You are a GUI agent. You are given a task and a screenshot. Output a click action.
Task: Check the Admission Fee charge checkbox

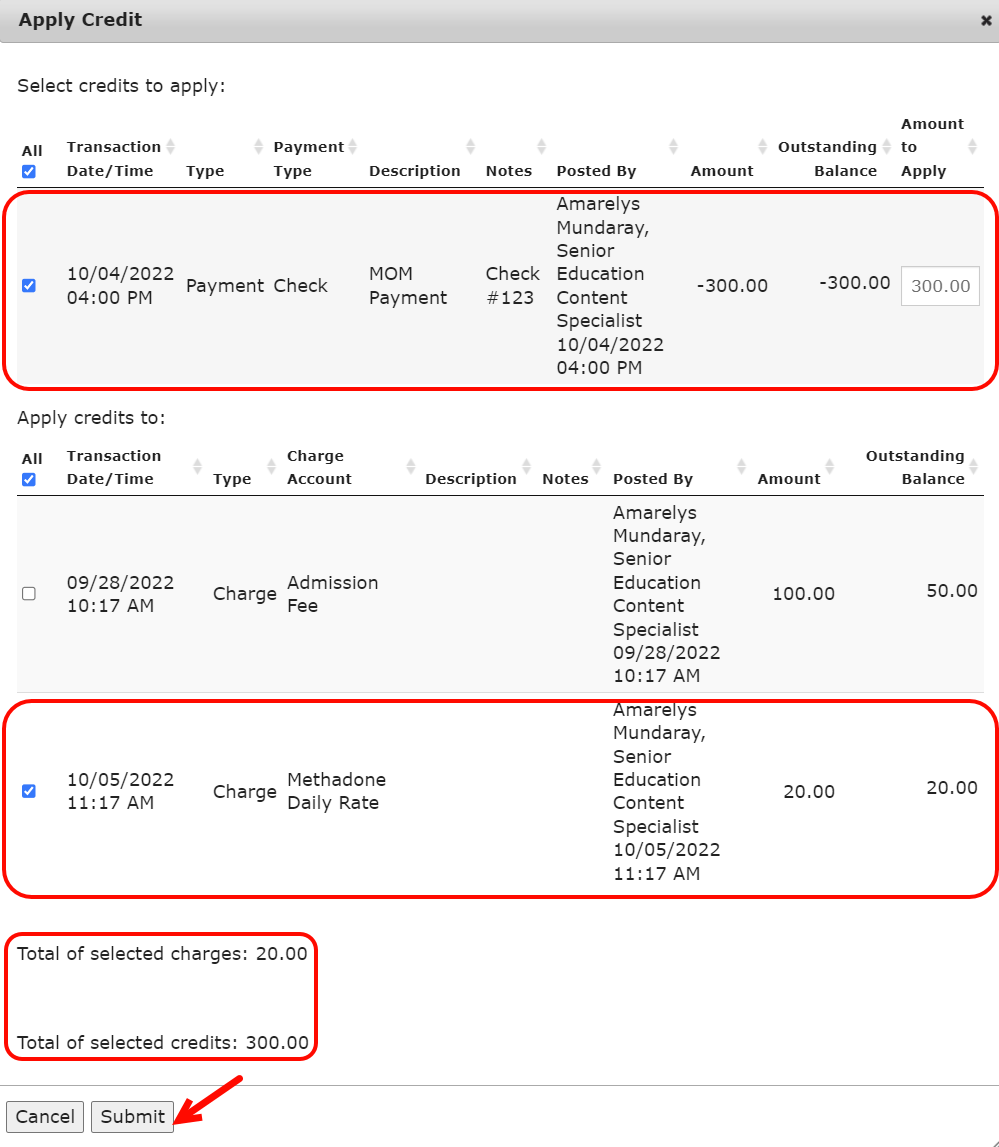29,594
